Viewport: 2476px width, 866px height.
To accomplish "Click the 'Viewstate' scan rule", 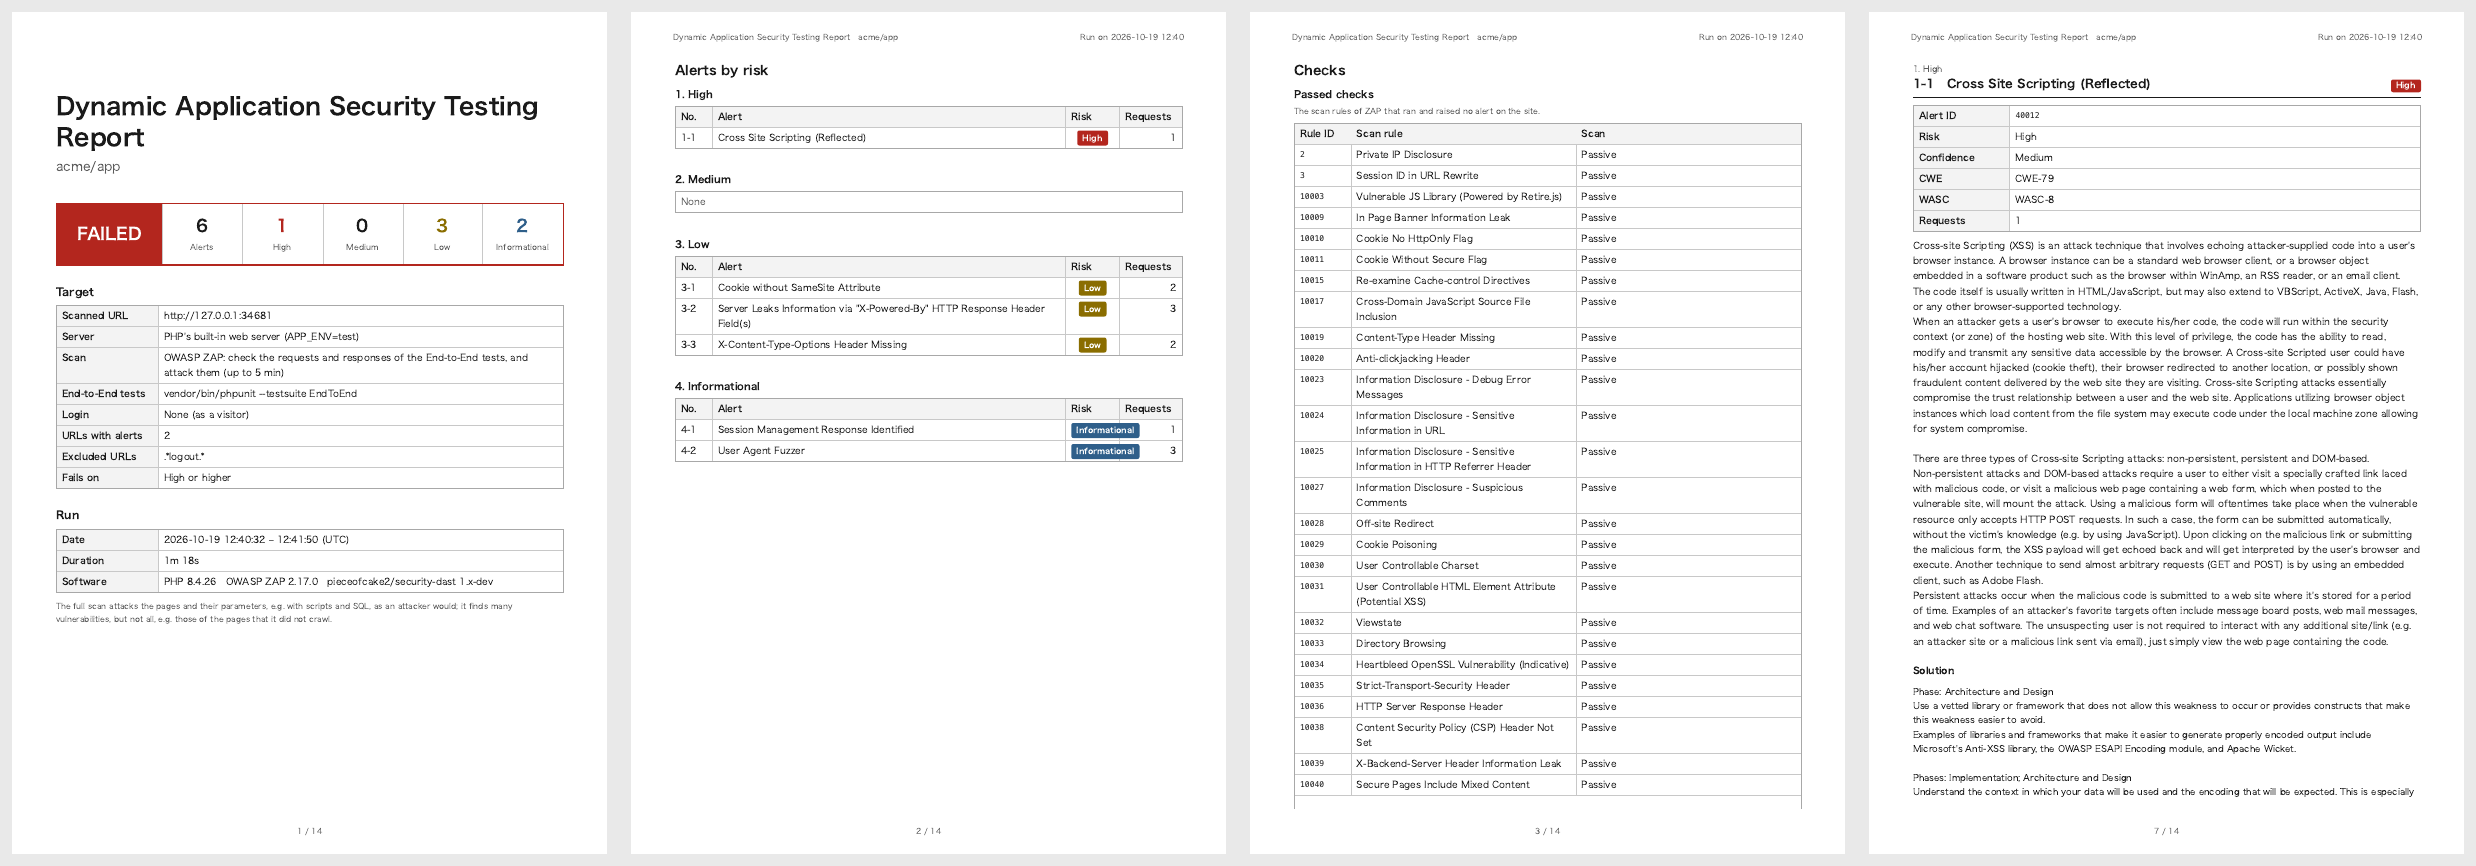I will tap(1379, 623).
